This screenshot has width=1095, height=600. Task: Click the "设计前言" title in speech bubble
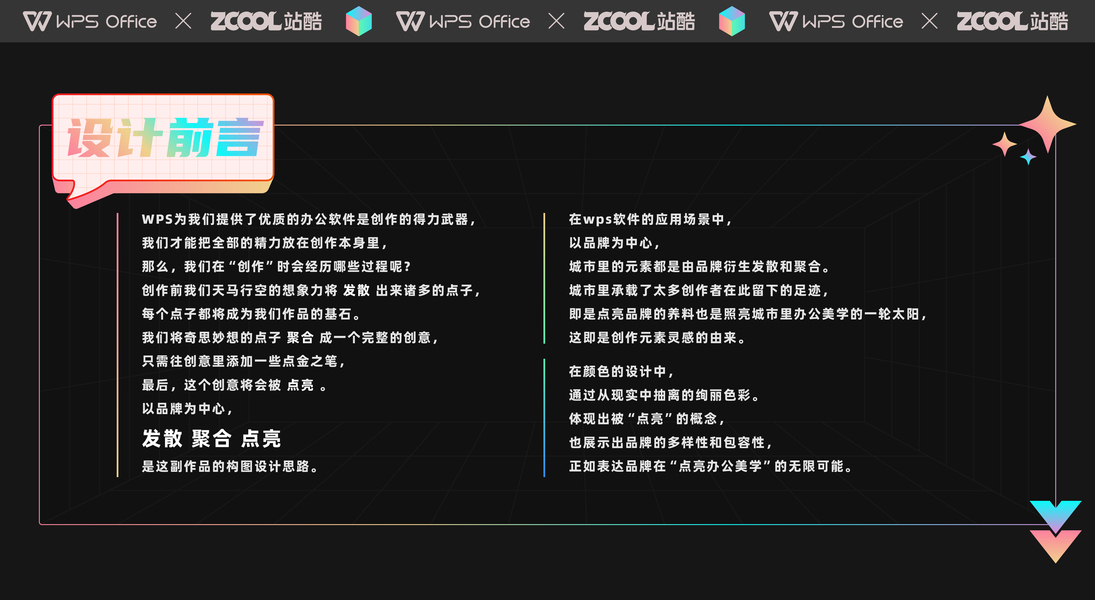[165, 138]
